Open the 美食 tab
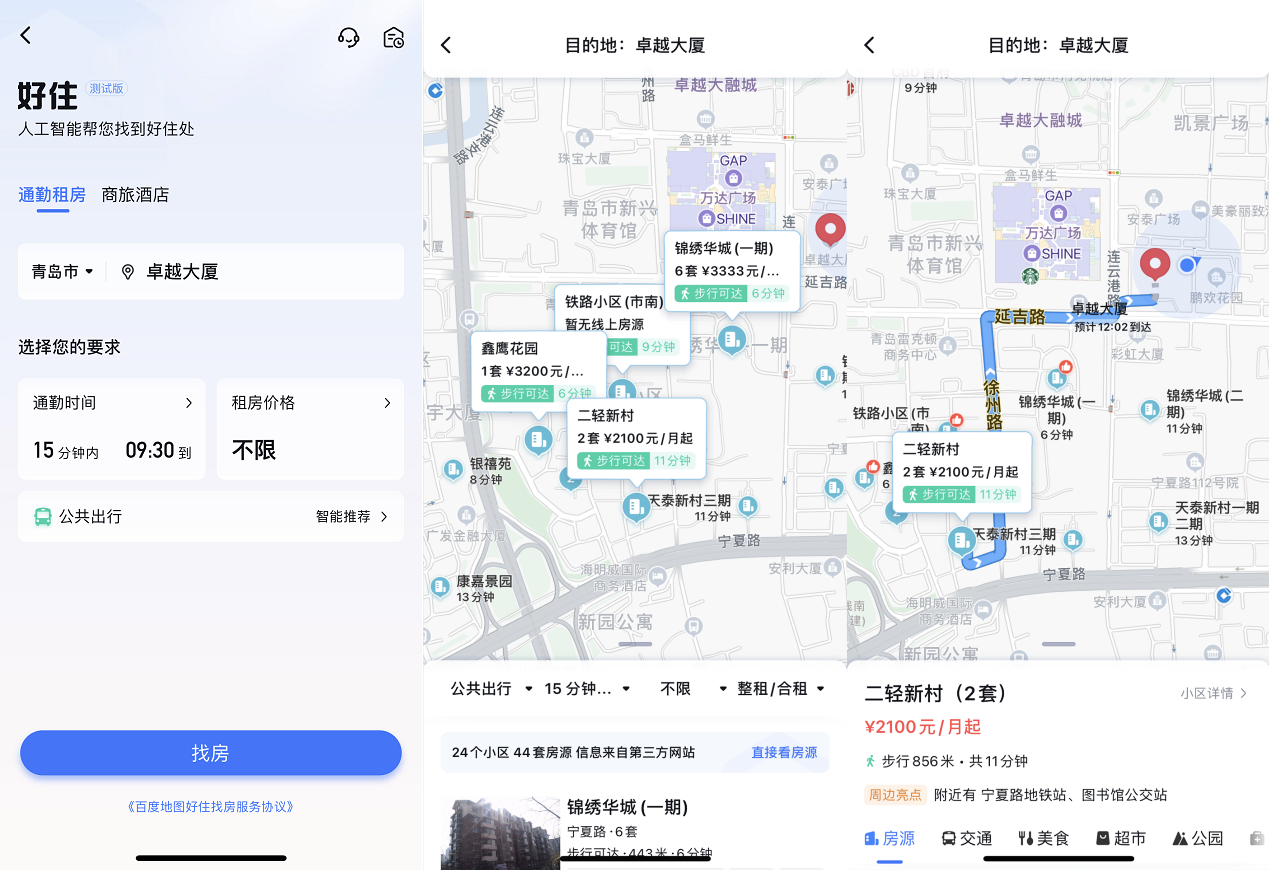Image resolution: width=1271 pixels, height=870 pixels. [1043, 838]
